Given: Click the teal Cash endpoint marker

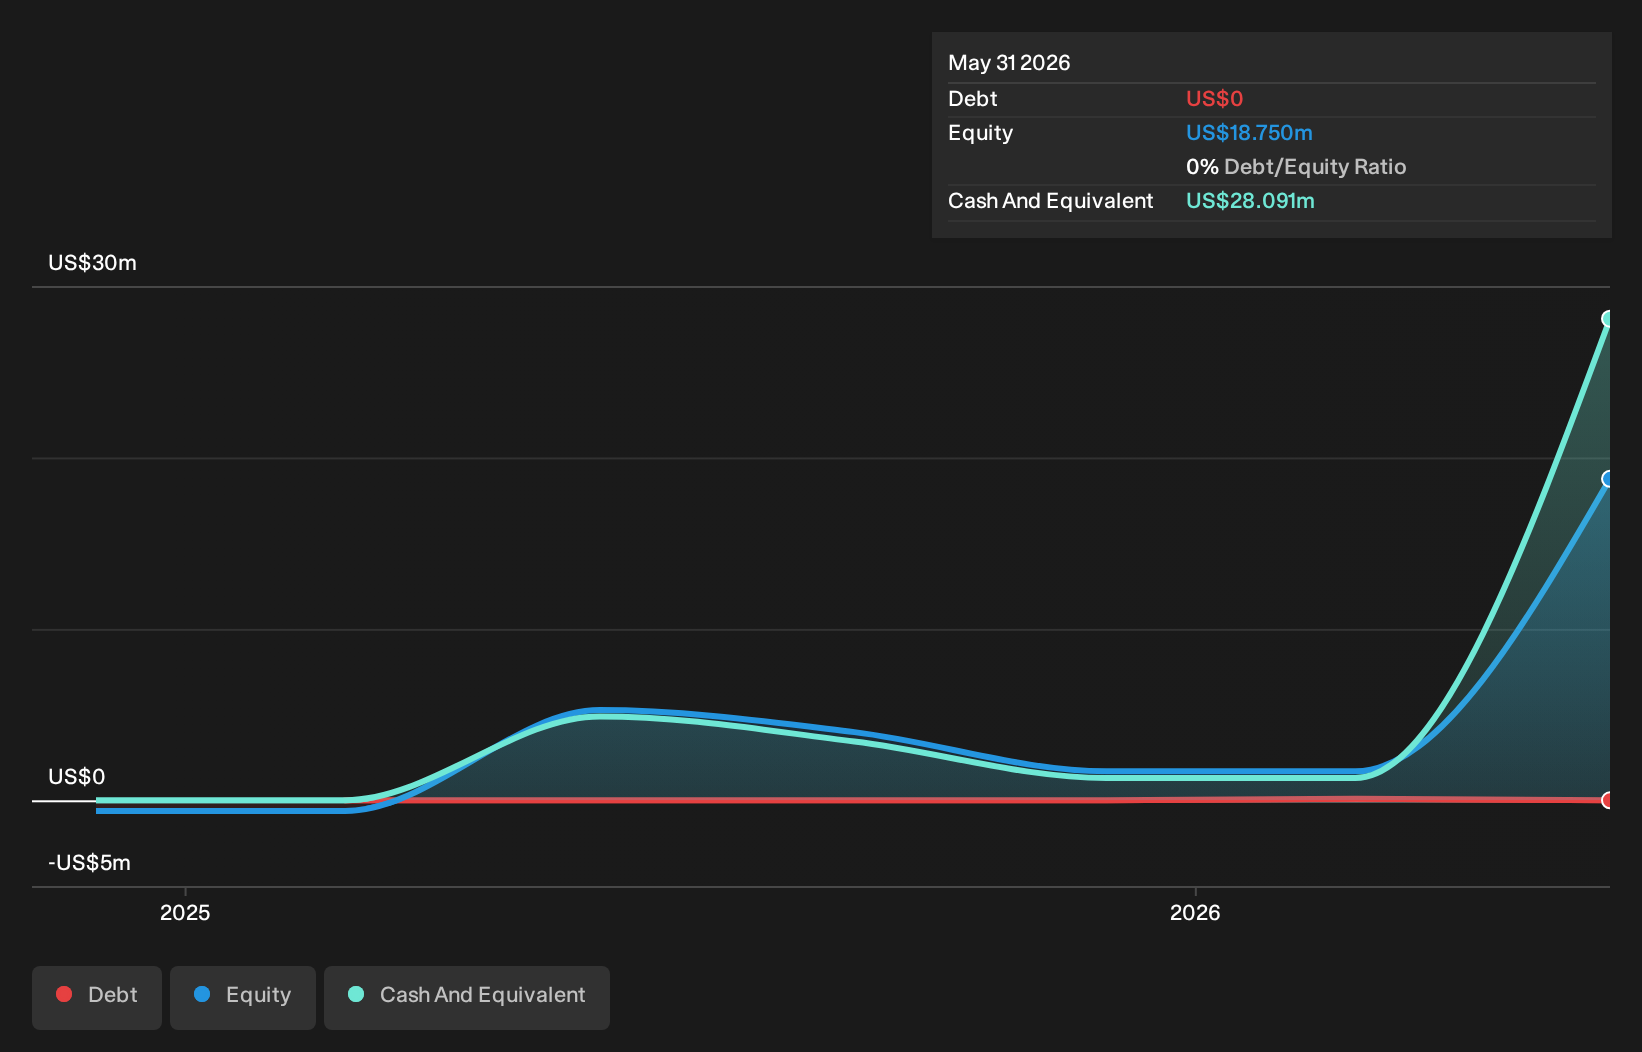Looking at the screenshot, I should pyautogui.click(x=1607, y=319).
